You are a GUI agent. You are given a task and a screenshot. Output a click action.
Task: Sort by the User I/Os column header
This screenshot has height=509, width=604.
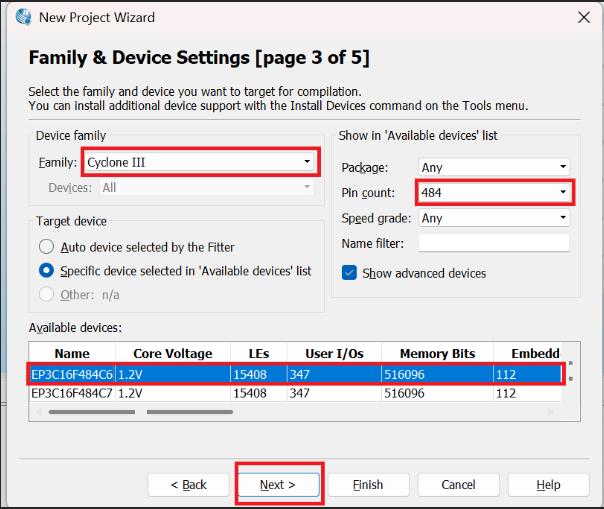(x=334, y=353)
